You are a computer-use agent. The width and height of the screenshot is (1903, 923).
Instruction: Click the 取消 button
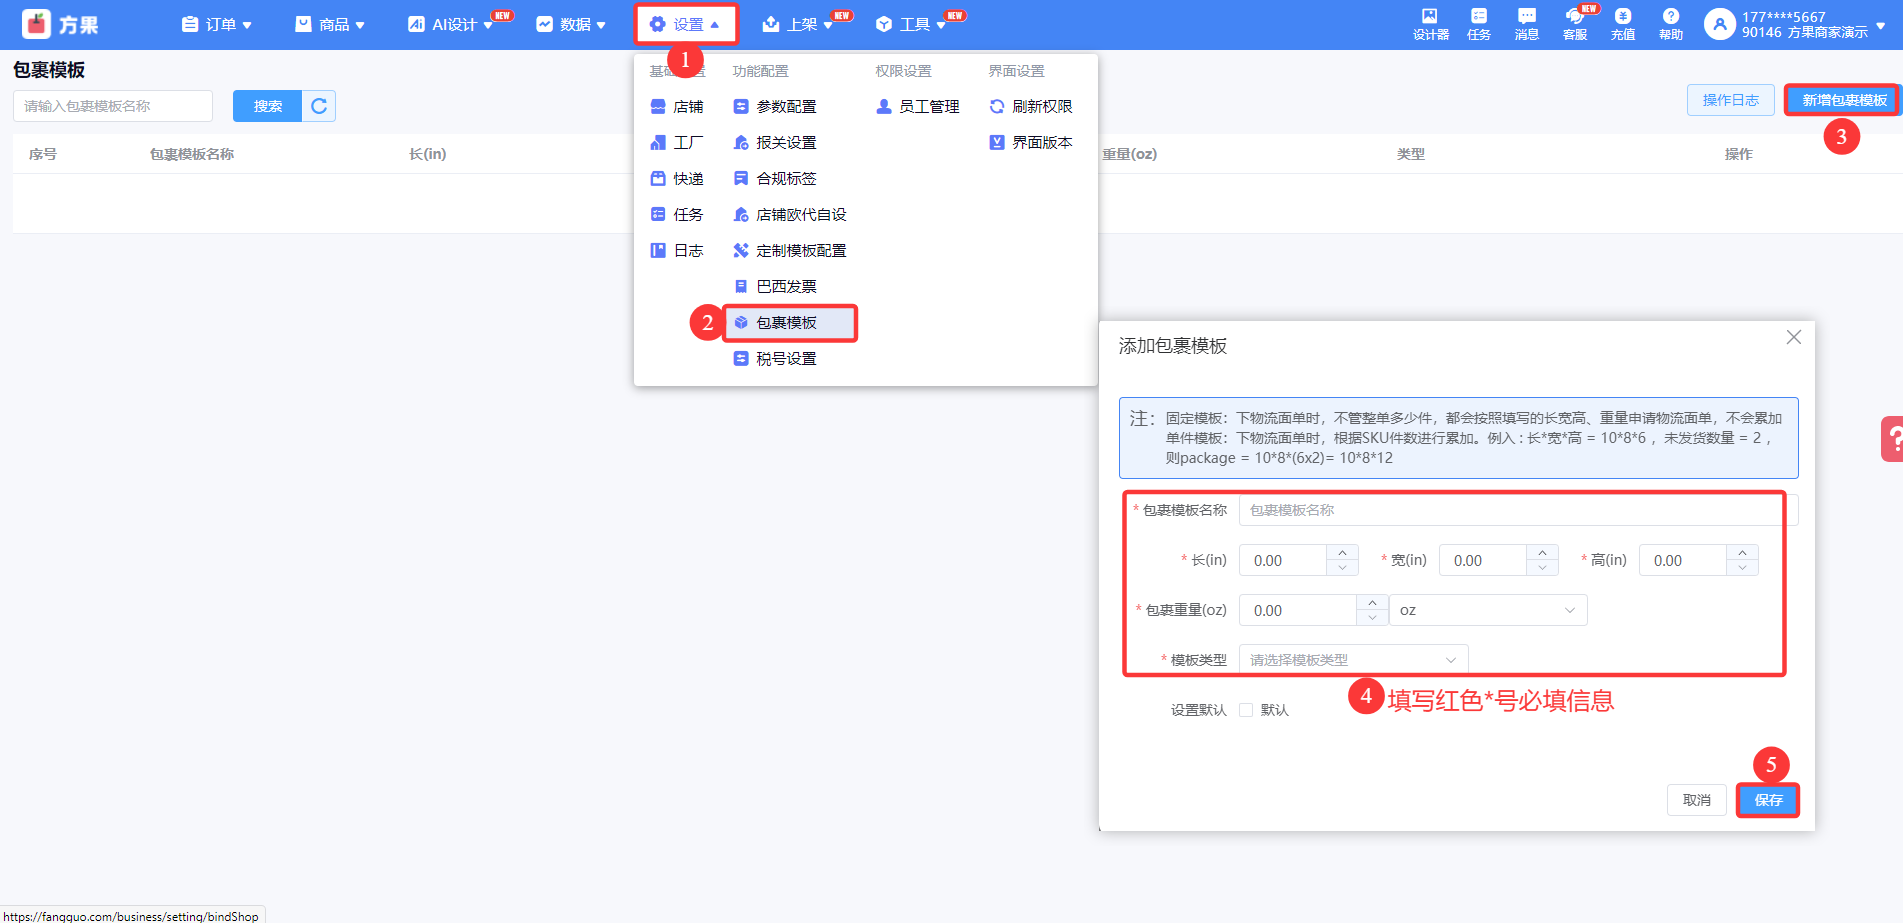(x=1696, y=800)
